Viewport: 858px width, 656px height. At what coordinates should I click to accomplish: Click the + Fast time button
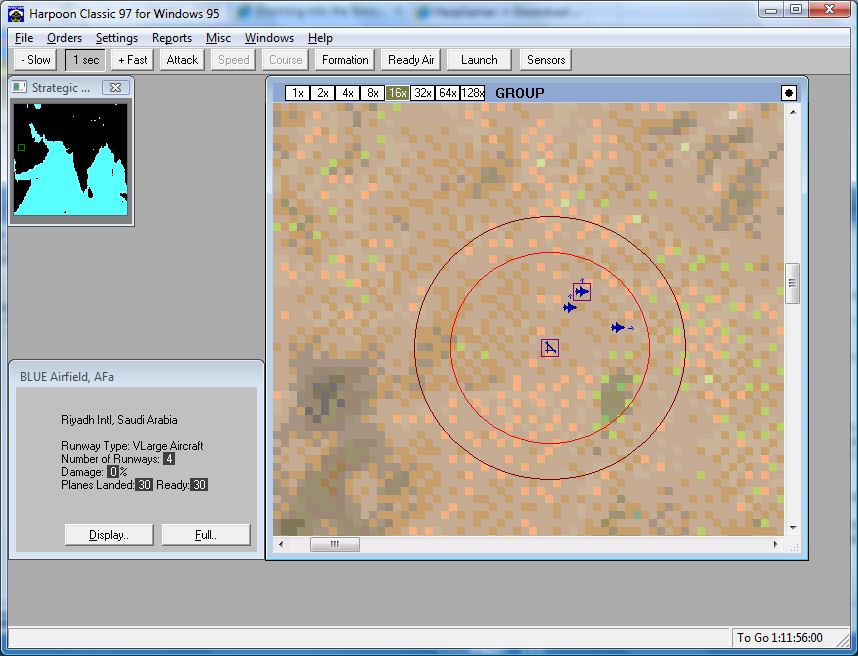132,60
